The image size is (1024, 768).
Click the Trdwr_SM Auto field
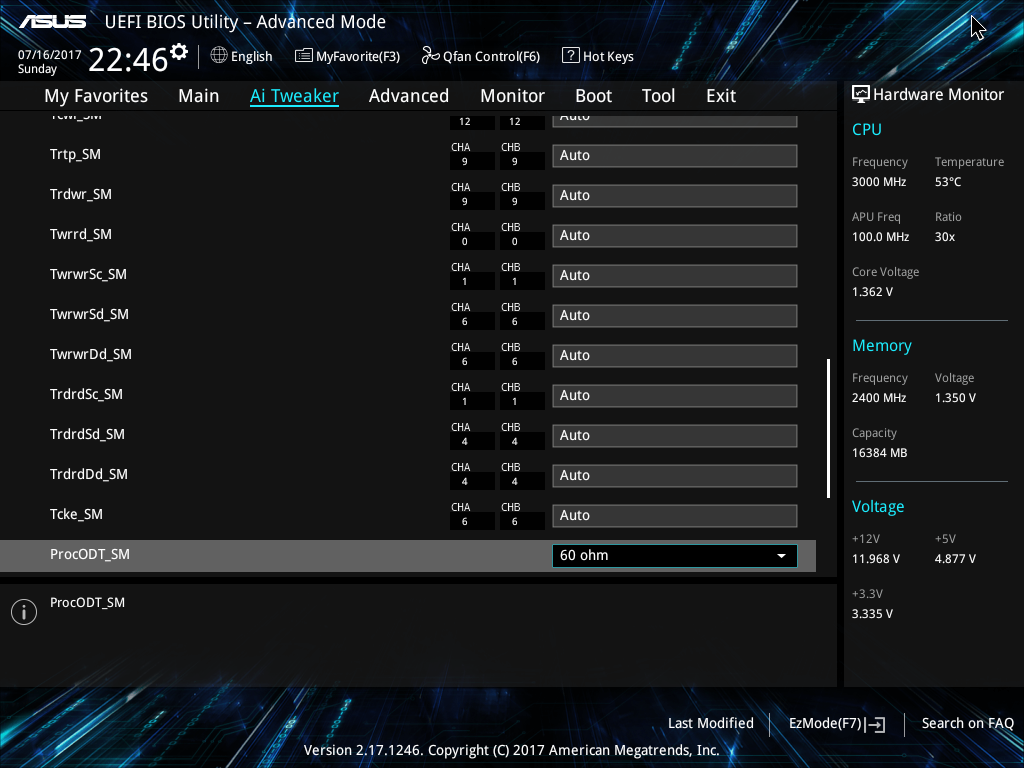tap(675, 196)
